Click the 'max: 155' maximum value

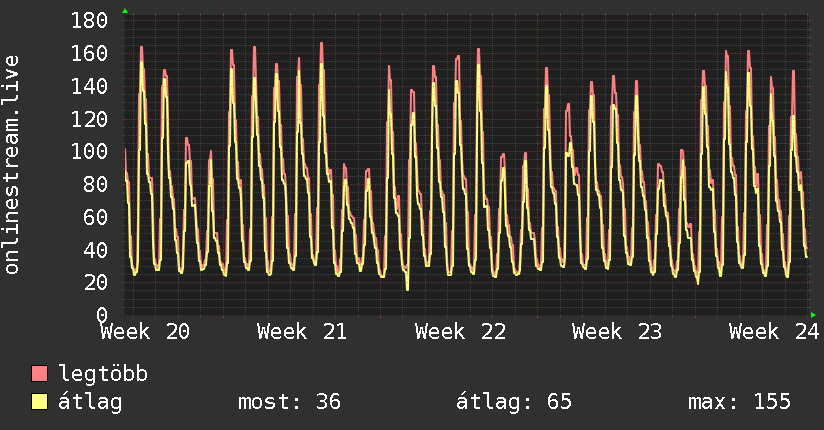click(x=739, y=402)
